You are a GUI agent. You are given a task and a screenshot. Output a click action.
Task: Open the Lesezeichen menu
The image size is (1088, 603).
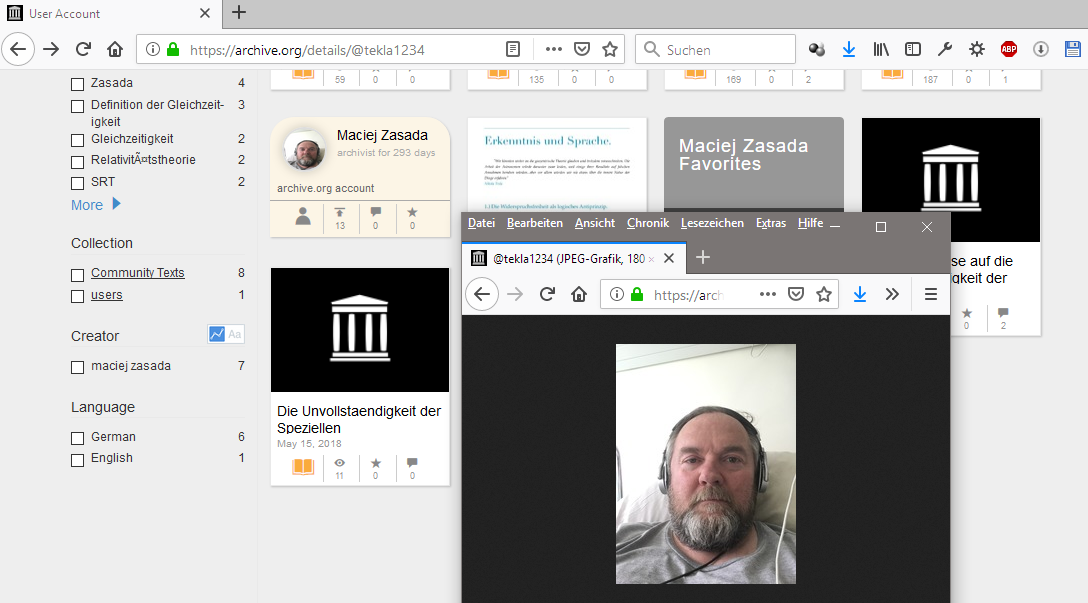(712, 223)
